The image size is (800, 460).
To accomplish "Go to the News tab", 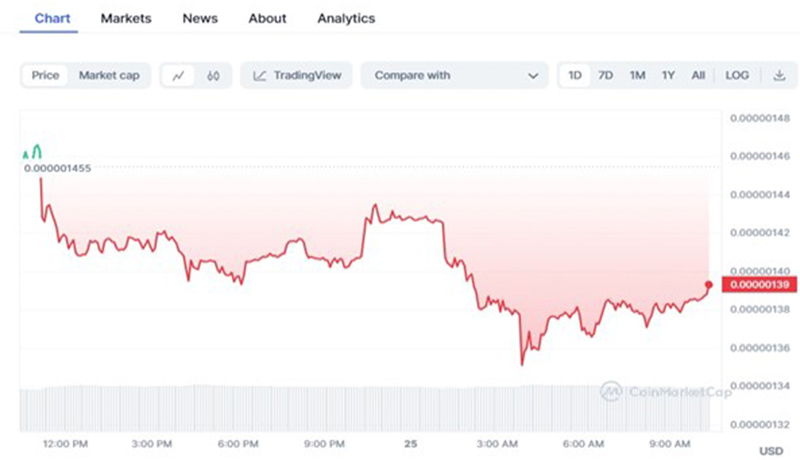I will point(199,18).
